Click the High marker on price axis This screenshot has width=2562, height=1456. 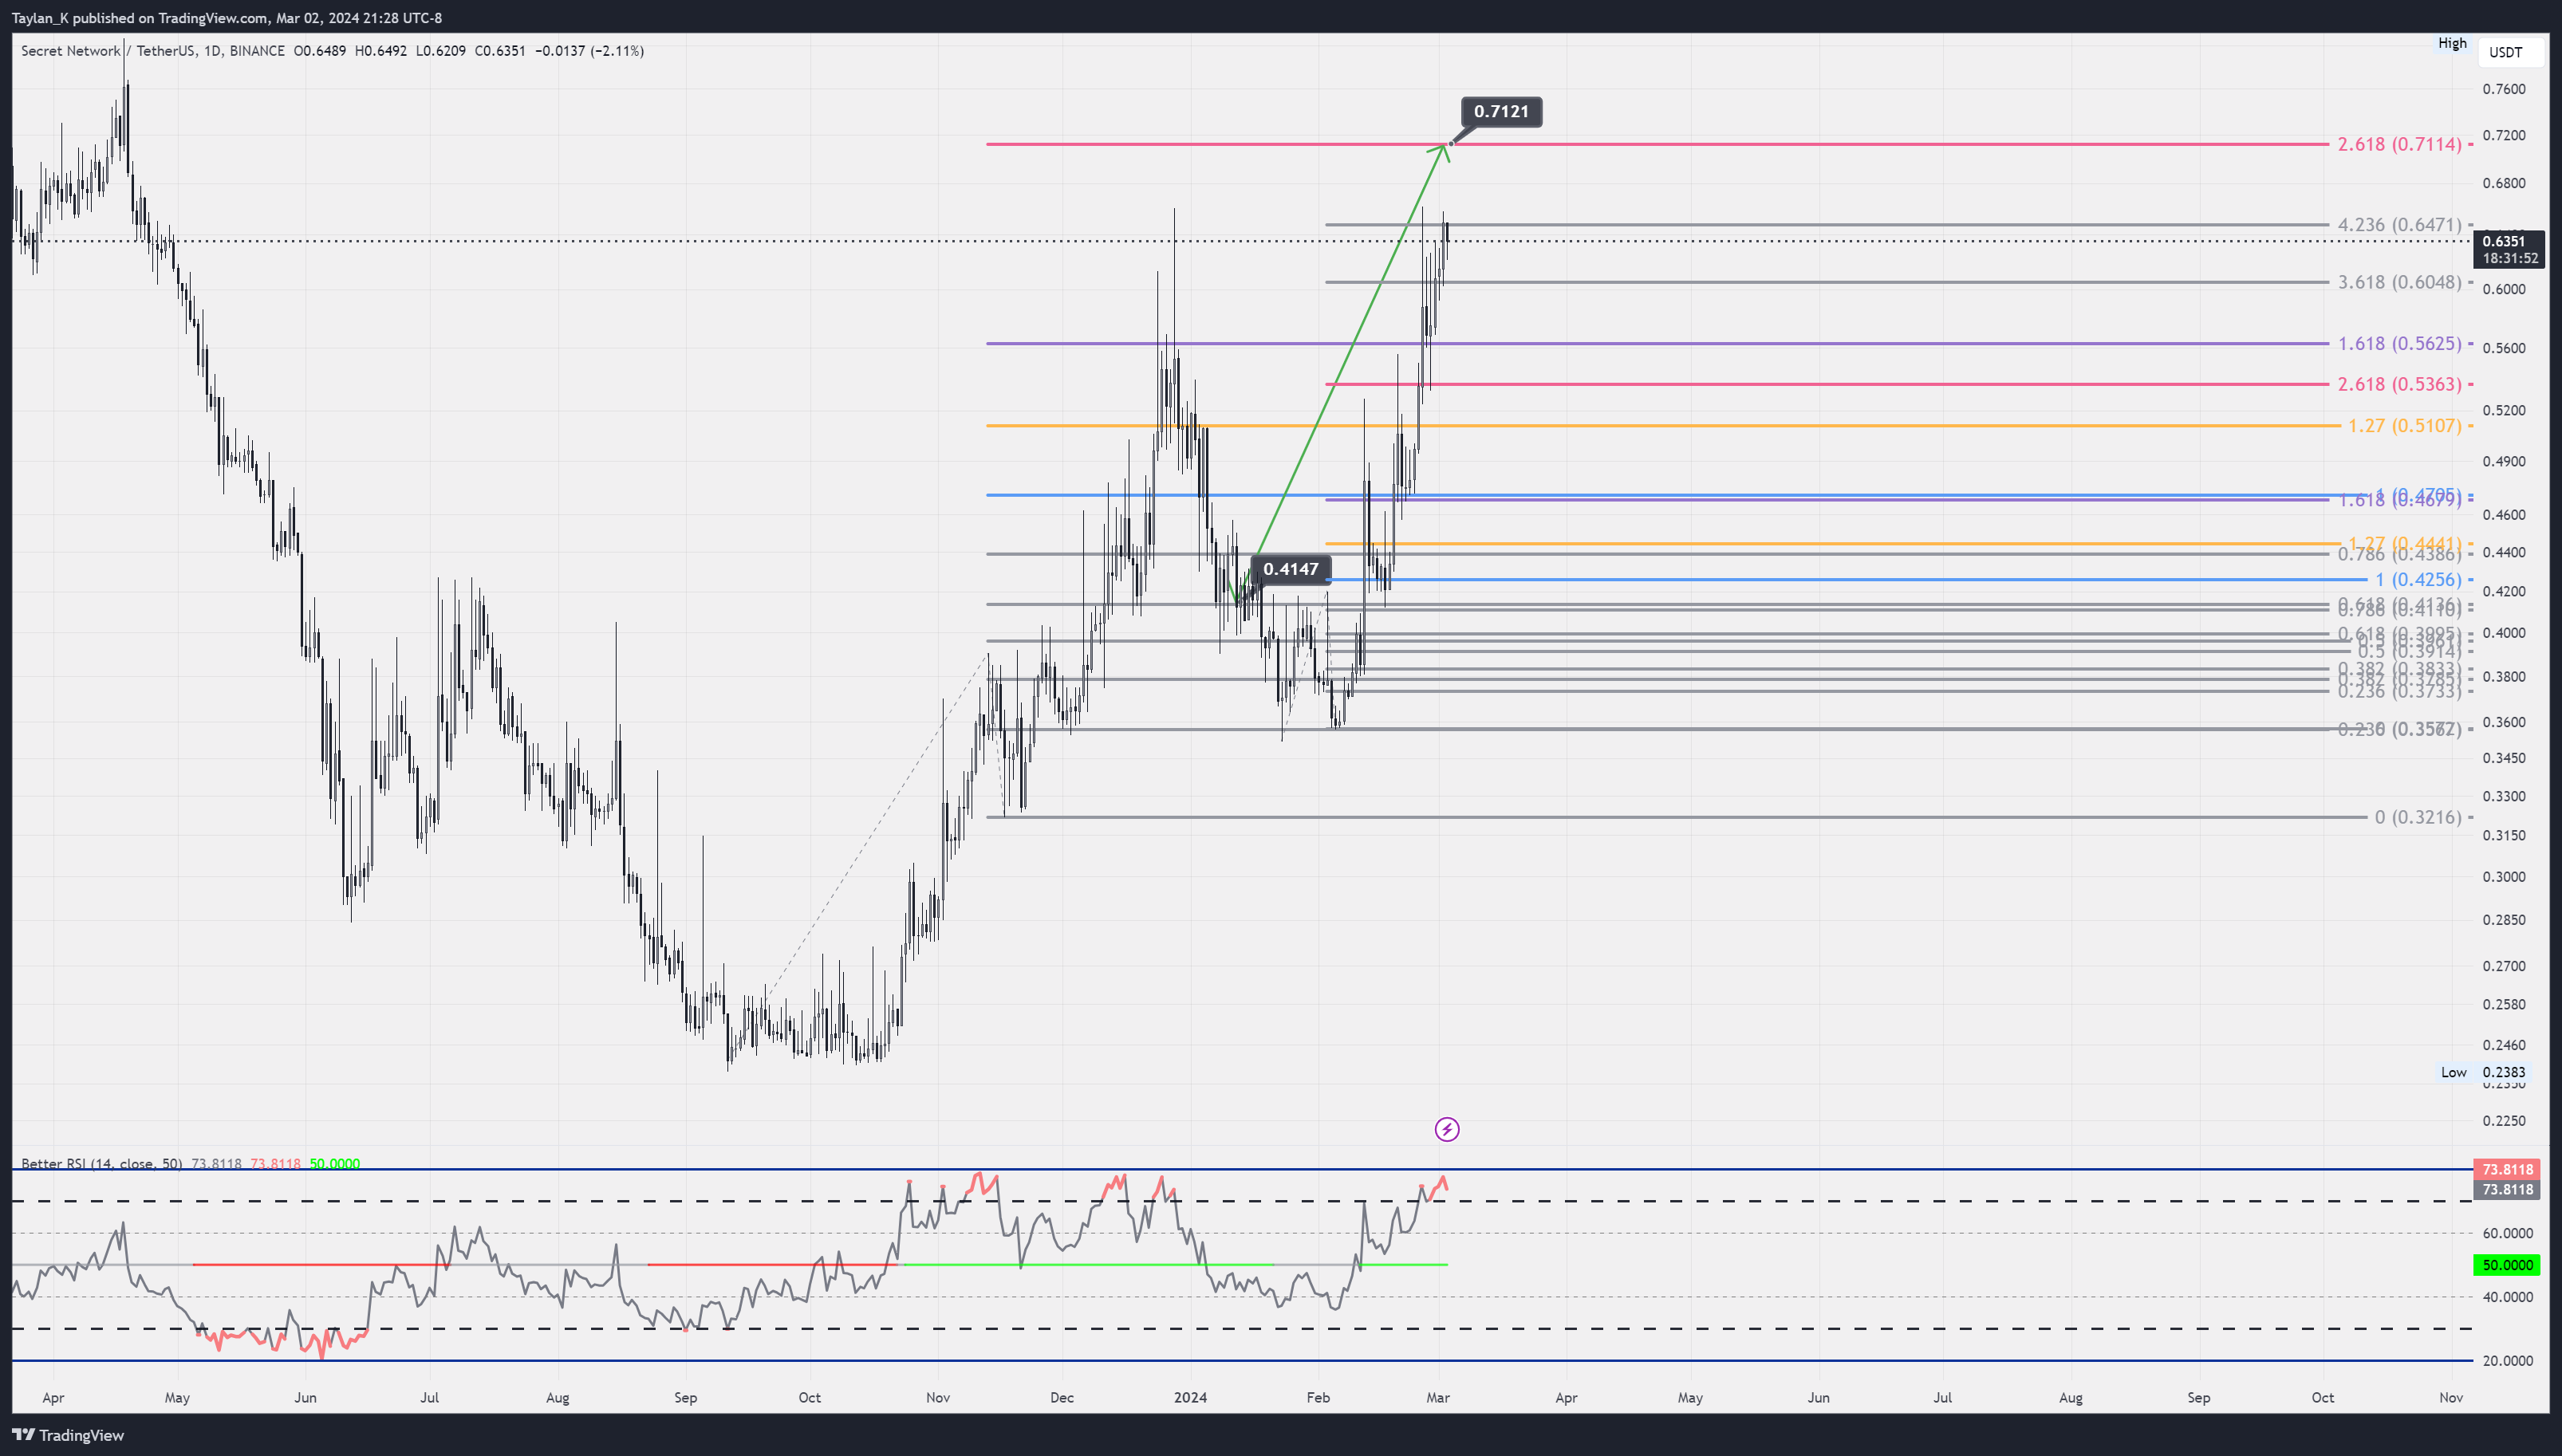[x=2452, y=43]
